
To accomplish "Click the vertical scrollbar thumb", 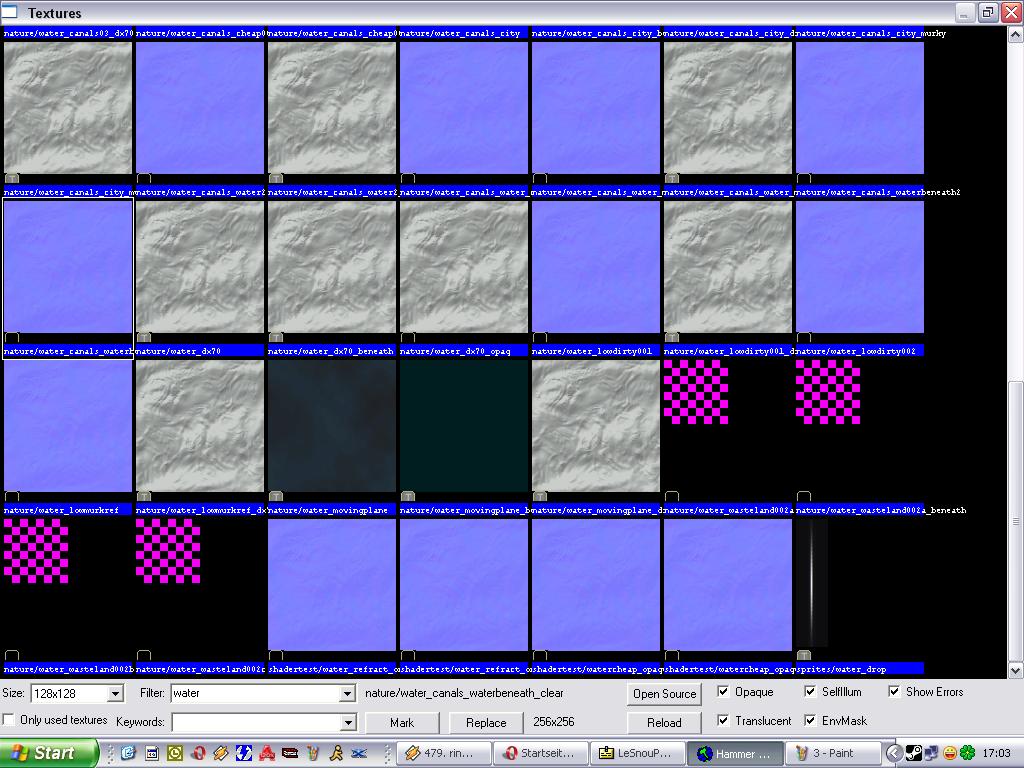I will click(x=1016, y=521).
